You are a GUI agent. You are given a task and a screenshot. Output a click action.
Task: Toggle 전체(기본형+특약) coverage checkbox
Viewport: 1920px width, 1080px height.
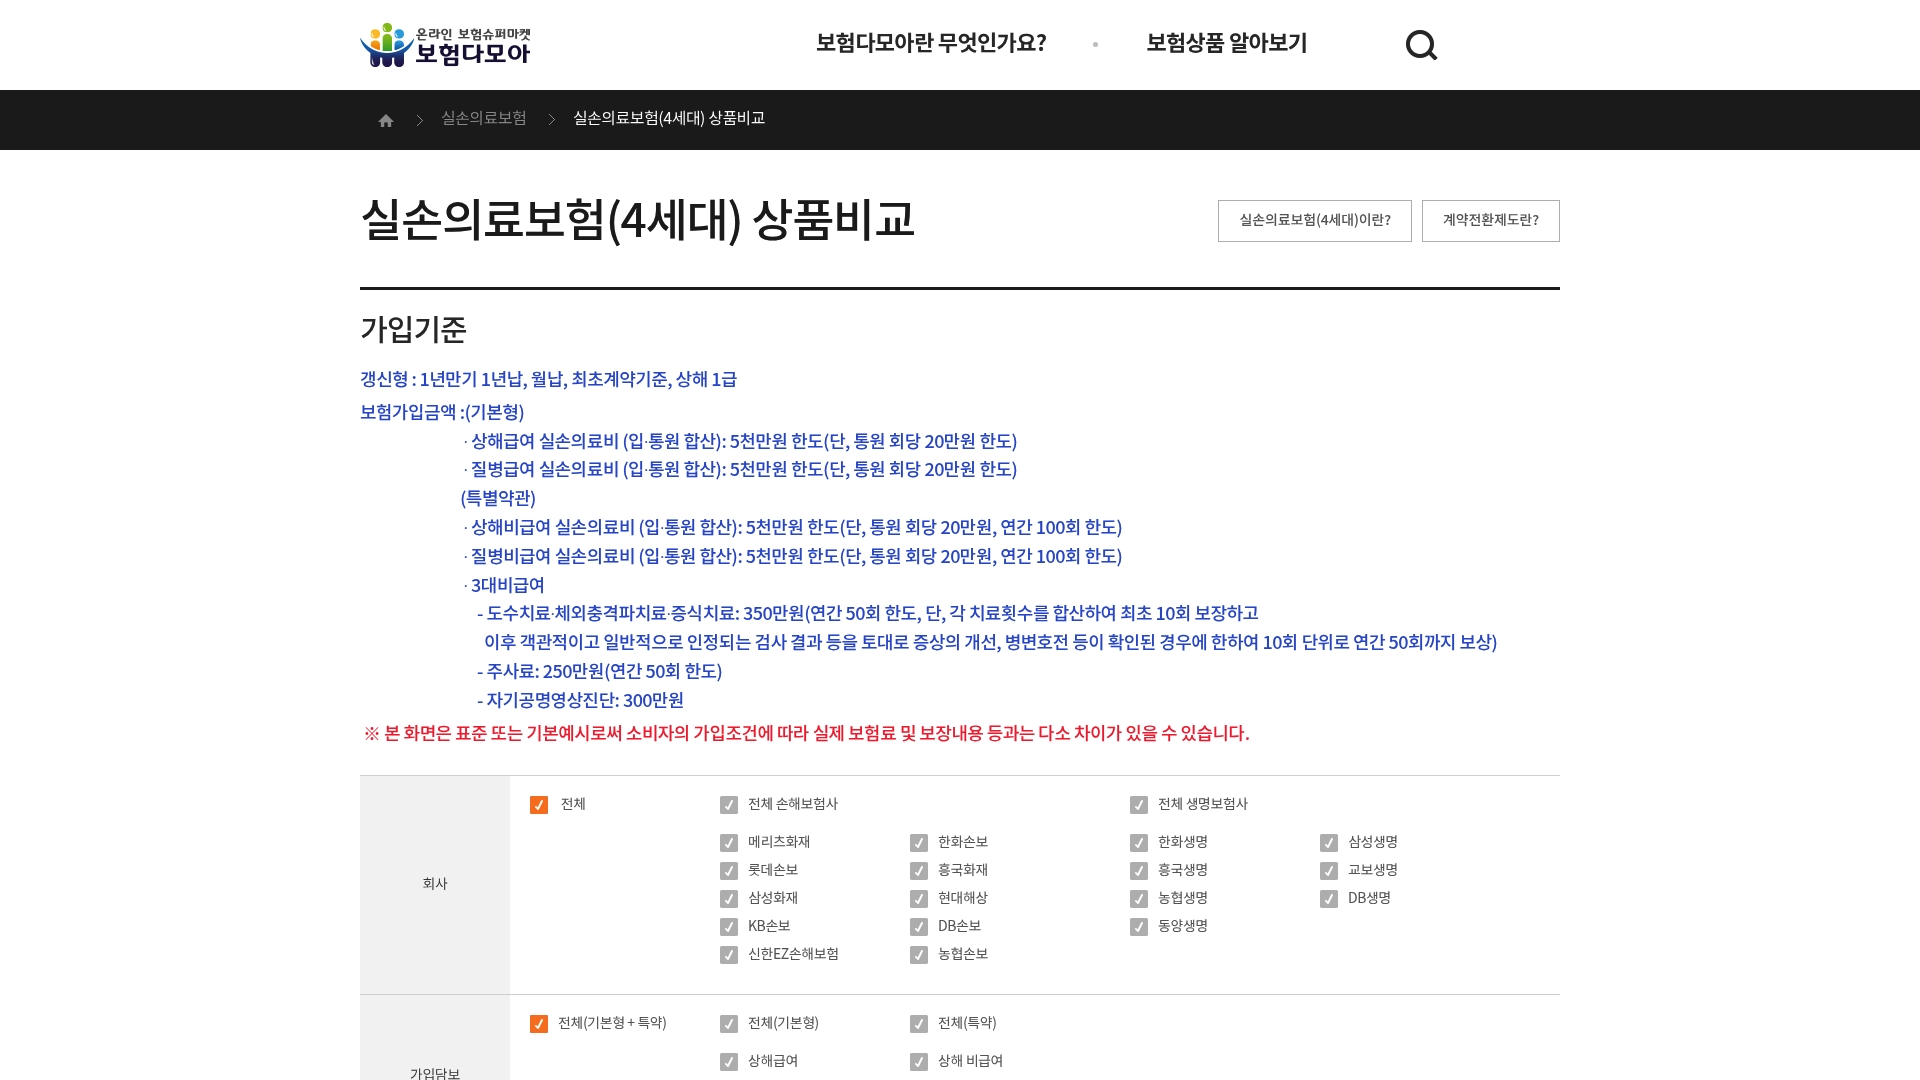[538, 1023]
